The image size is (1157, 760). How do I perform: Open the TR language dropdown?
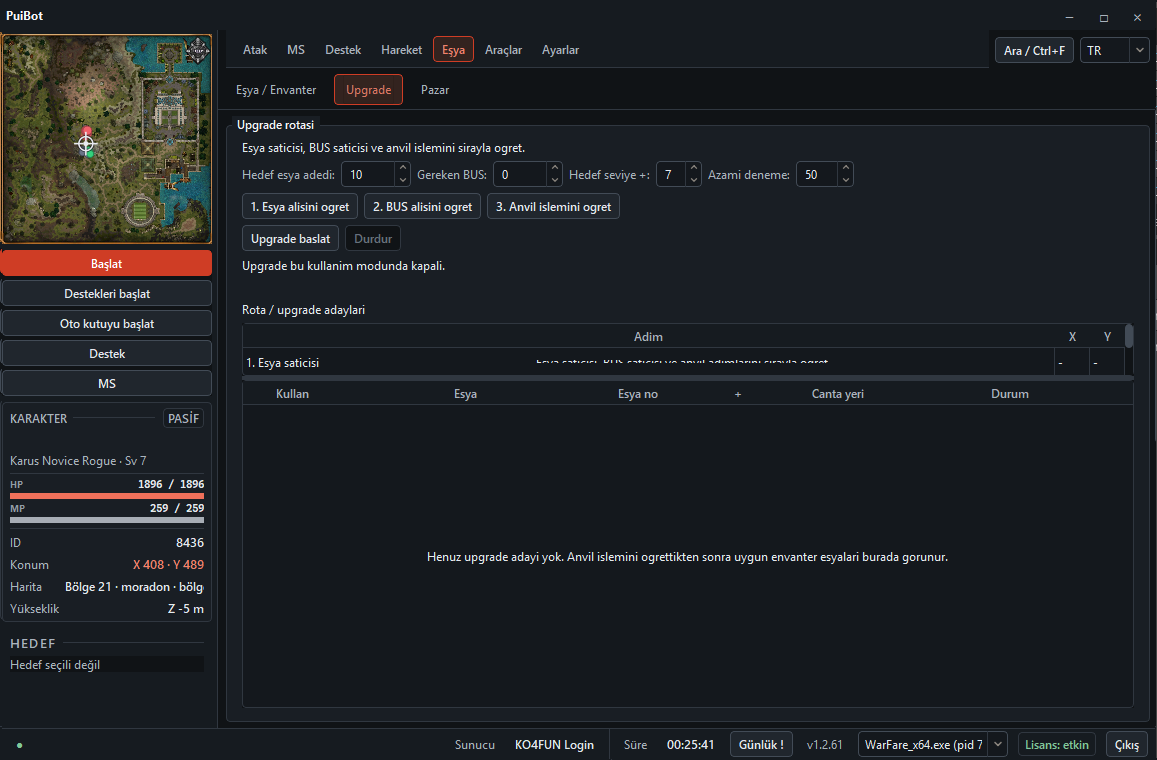coord(1114,50)
